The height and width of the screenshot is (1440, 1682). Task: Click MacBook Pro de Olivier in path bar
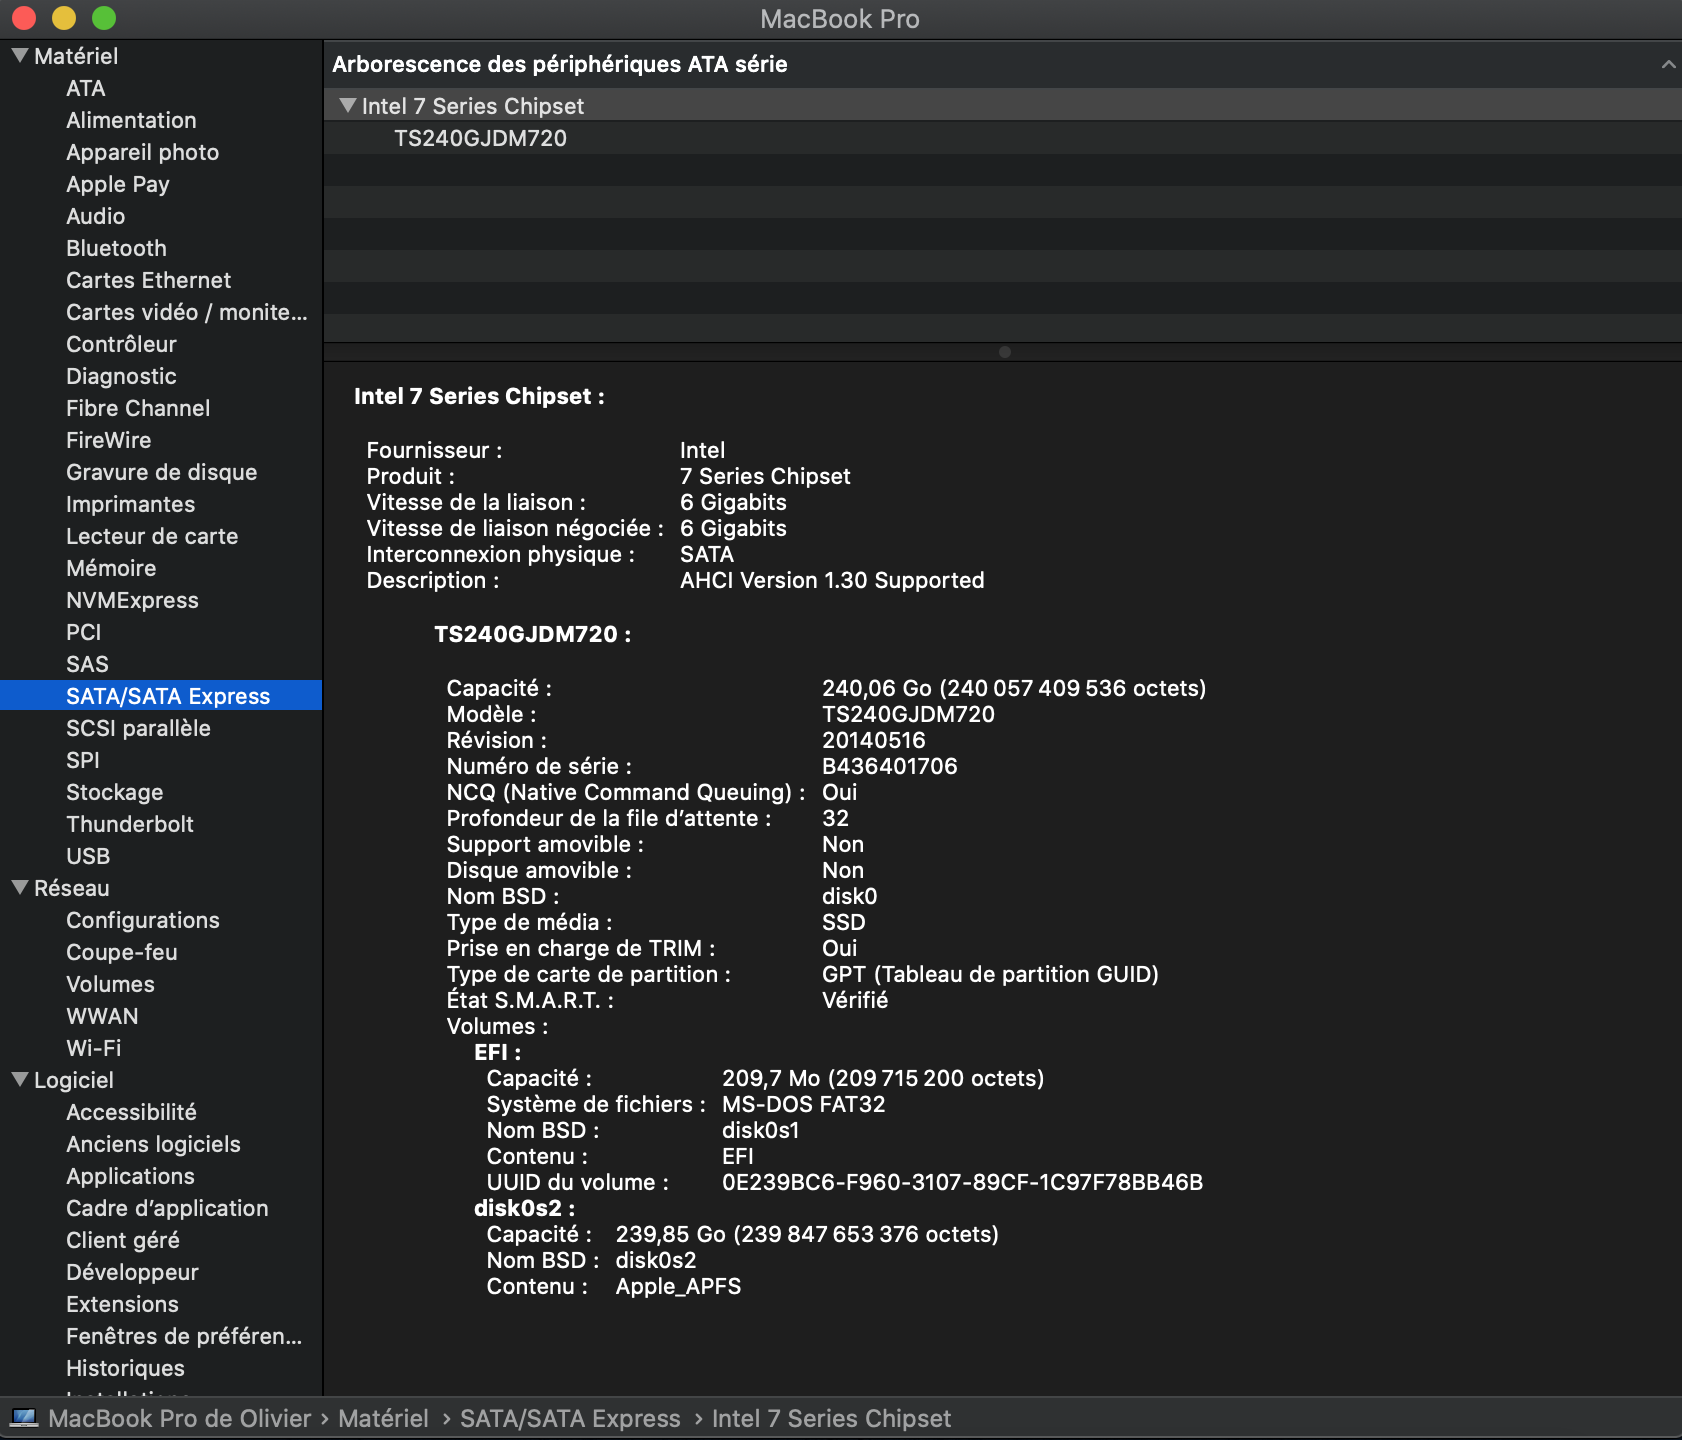[x=180, y=1418]
